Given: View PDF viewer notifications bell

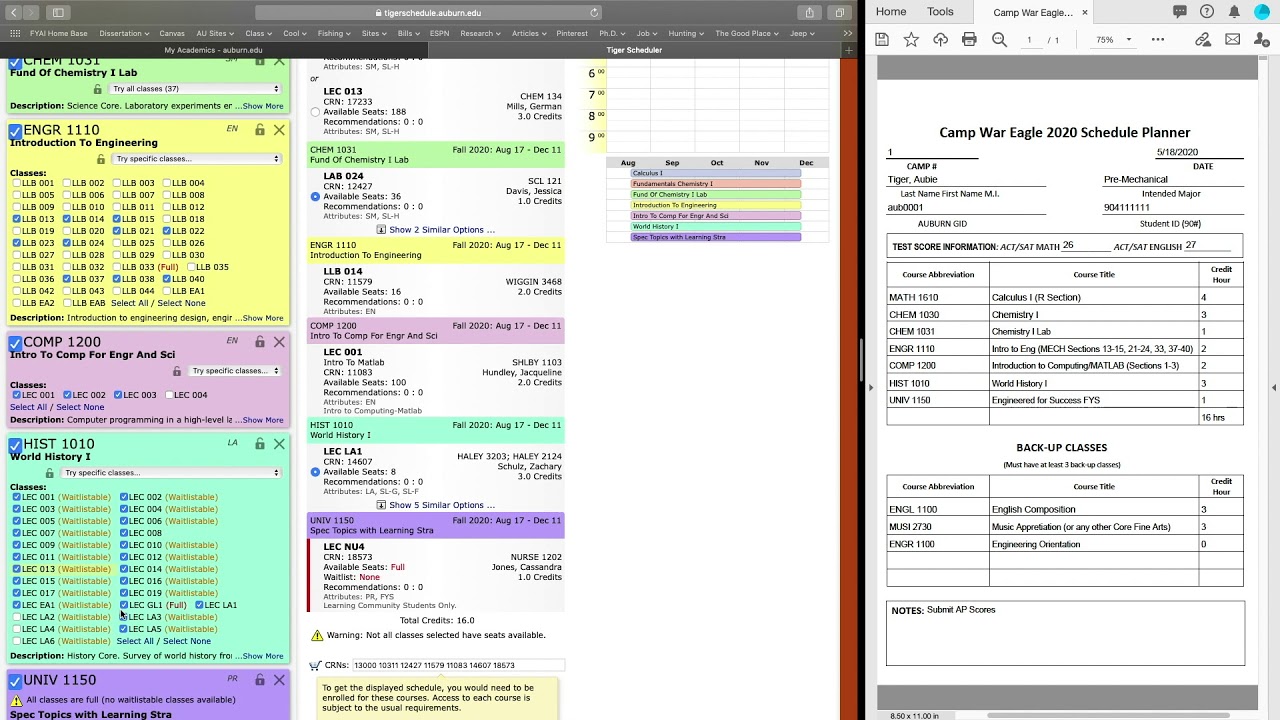Looking at the screenshot, I should pos(1234,12).
